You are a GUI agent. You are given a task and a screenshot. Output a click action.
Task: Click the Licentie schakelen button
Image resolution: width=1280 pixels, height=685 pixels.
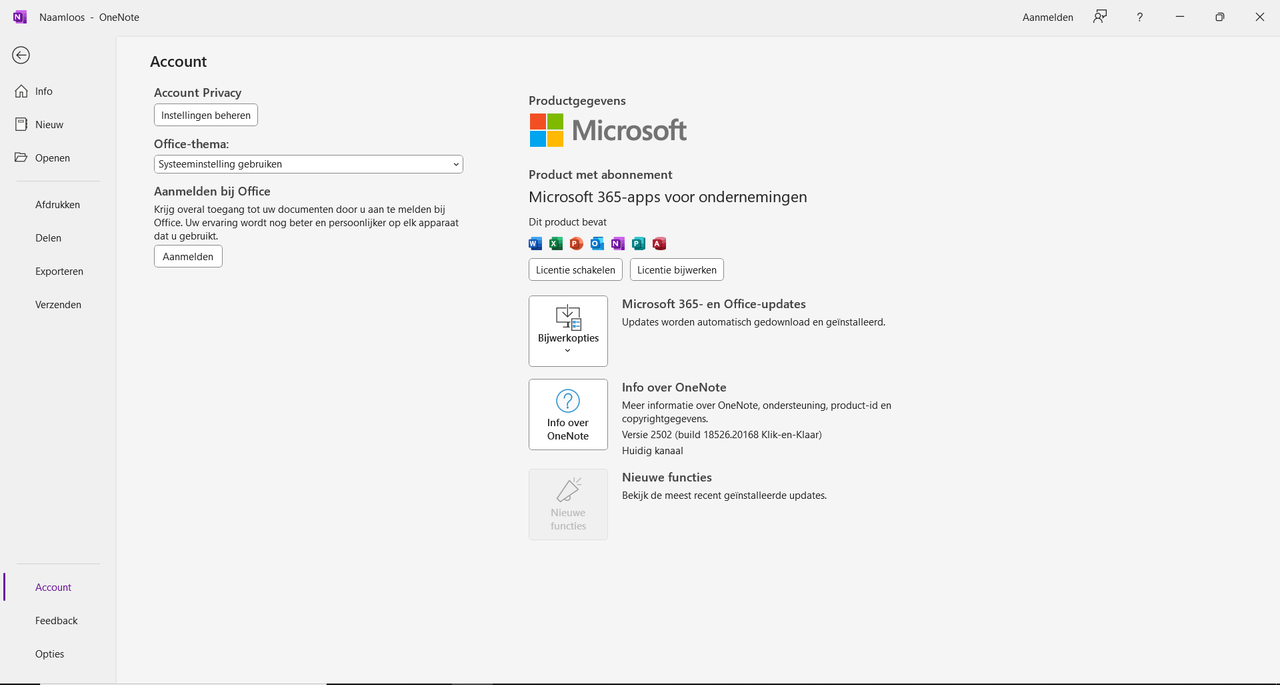pos(575,270)
